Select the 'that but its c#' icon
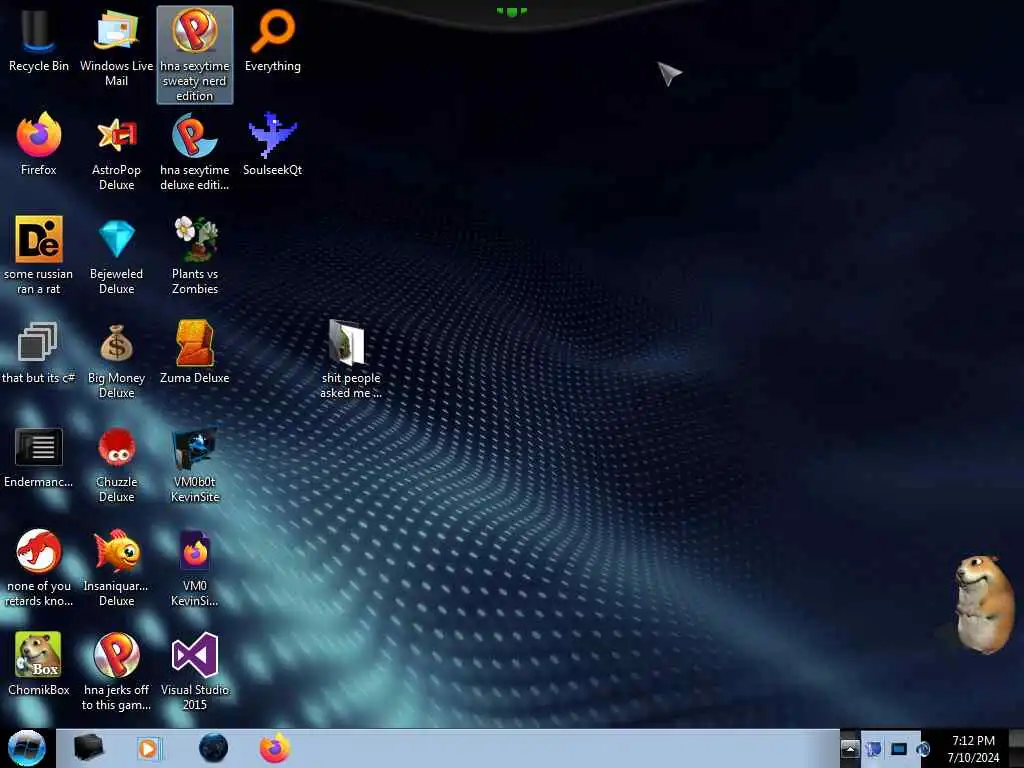1024x768 pixels. pos(39,352)
